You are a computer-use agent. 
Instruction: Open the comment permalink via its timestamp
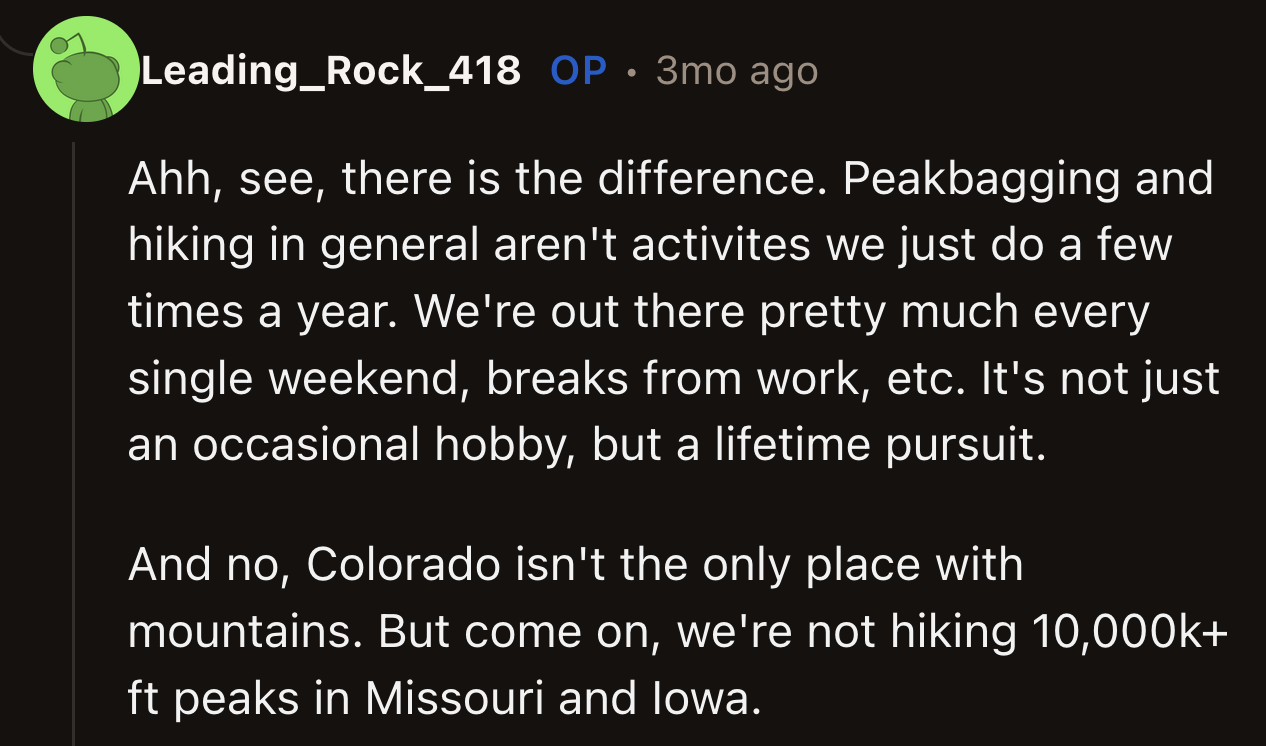tap(736, 71)
